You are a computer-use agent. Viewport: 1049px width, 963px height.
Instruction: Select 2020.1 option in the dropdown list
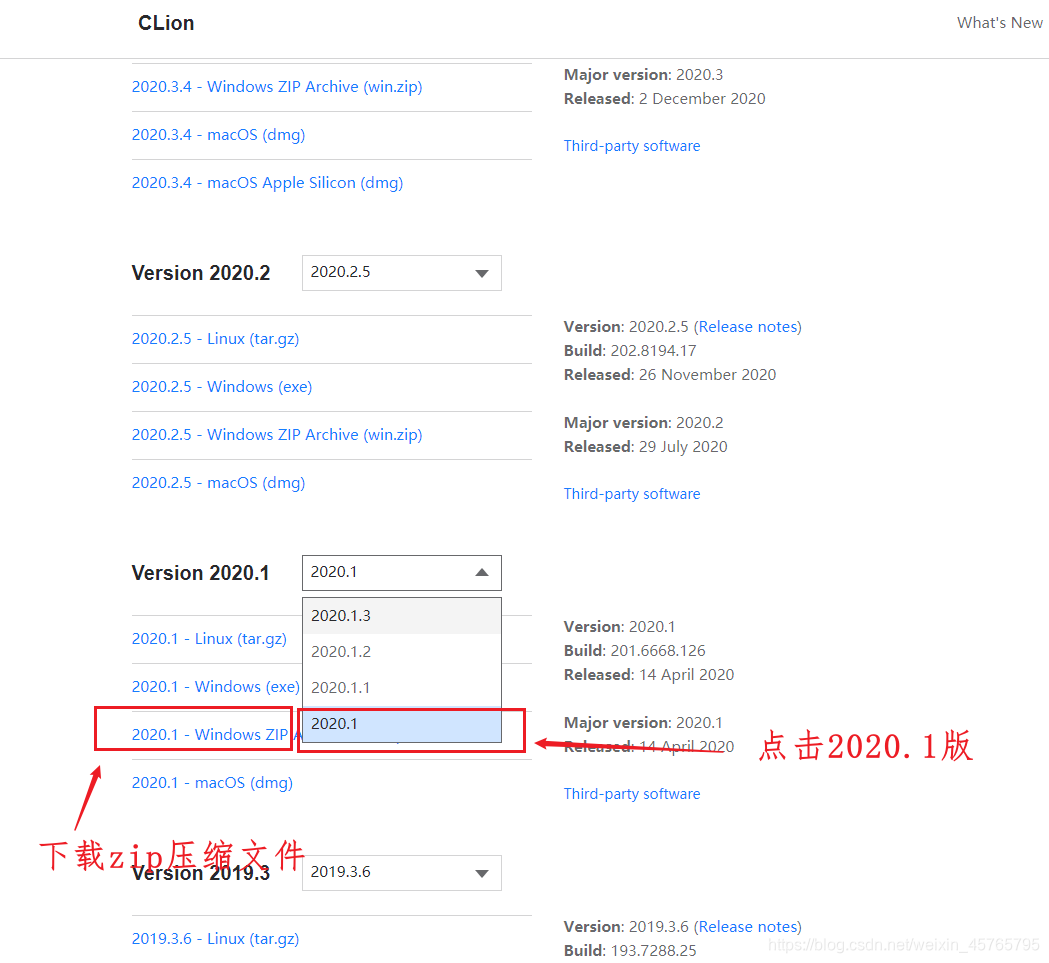(401, 724)
